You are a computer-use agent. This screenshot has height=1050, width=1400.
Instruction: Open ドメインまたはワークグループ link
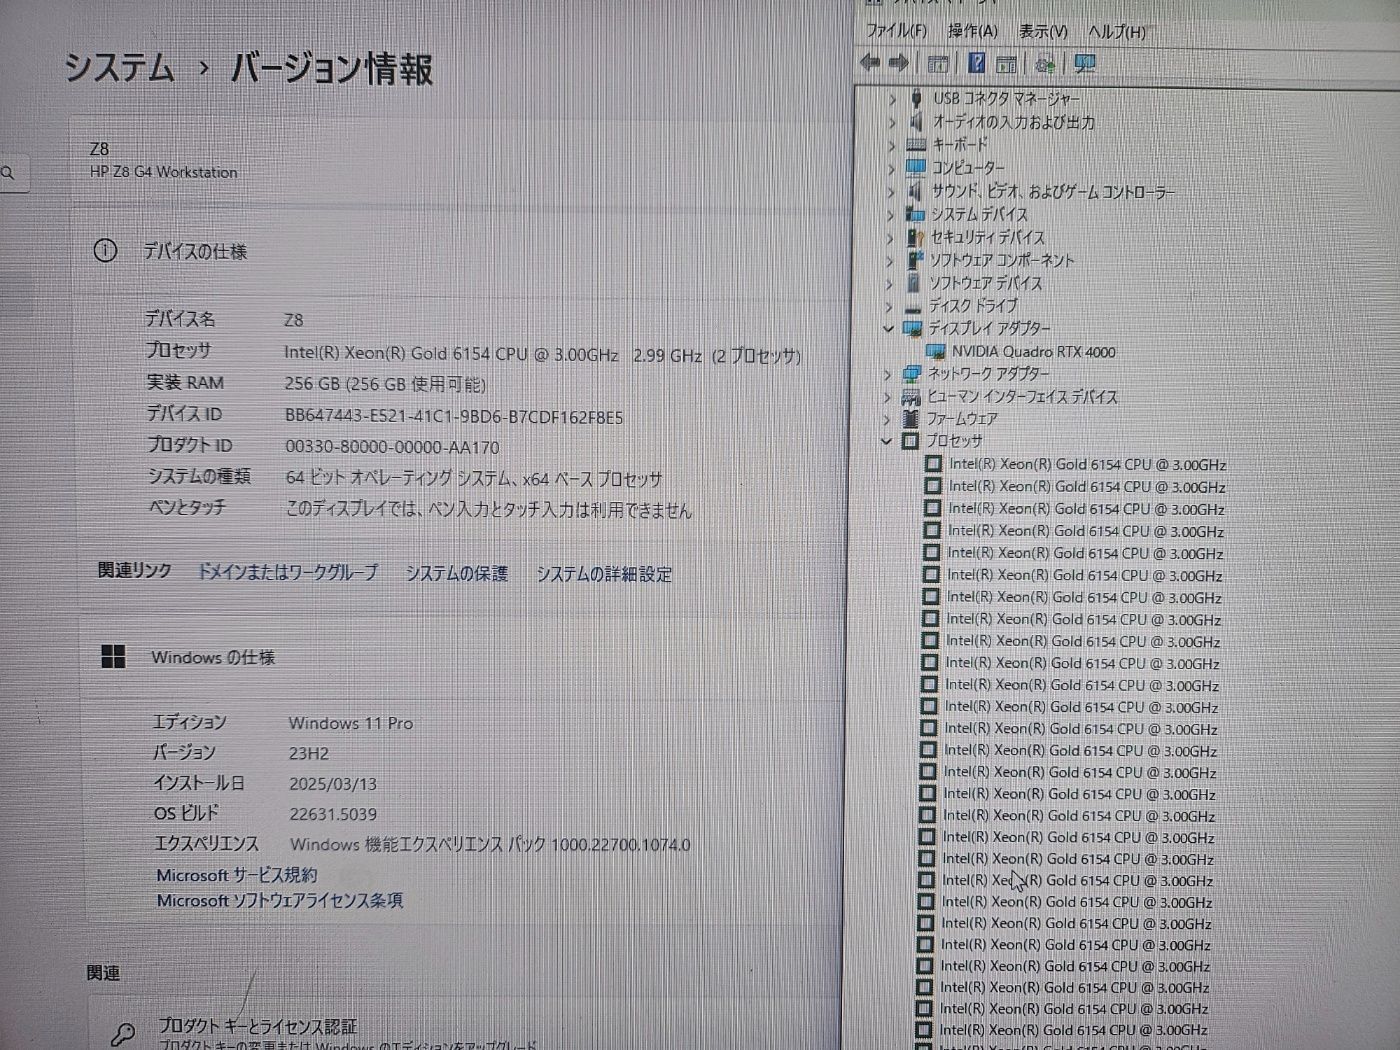pyautogui.click(x=287, y=572)
